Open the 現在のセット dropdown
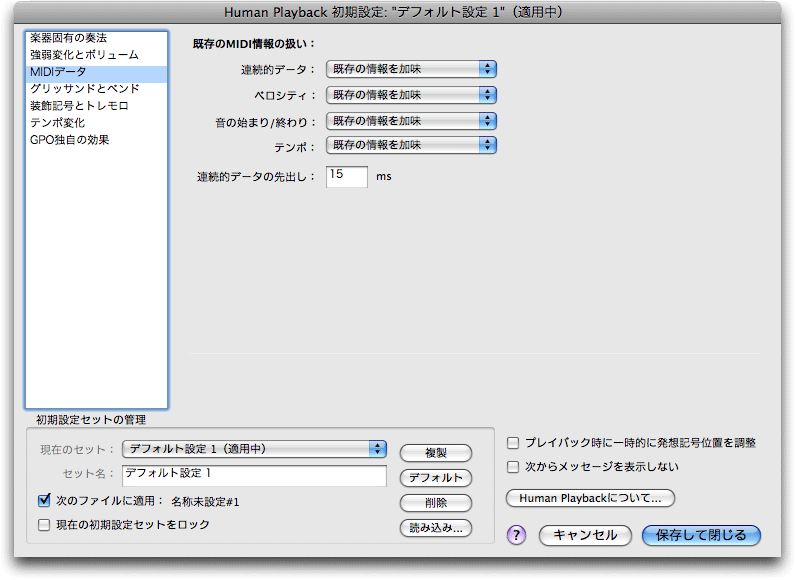Viewport: 795px width, 580px height. pyautogui.click(x=255, y=449)
